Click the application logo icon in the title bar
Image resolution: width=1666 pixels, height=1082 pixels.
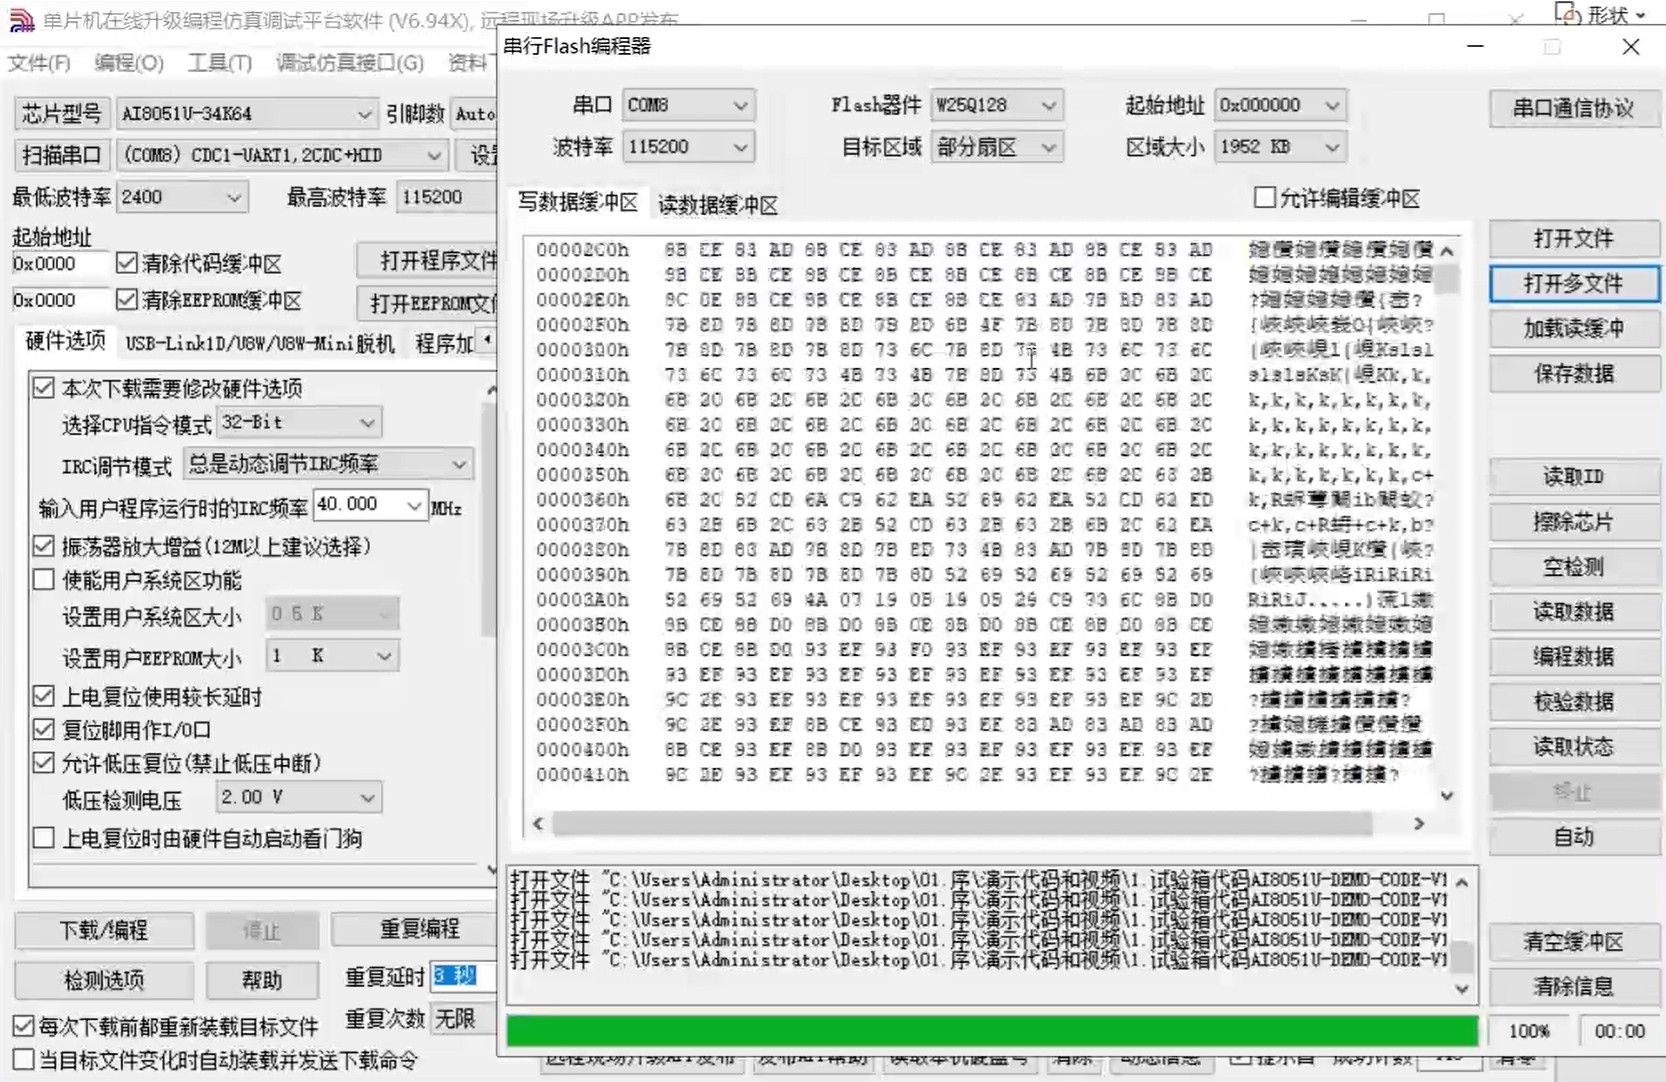[x=21, y=17]
